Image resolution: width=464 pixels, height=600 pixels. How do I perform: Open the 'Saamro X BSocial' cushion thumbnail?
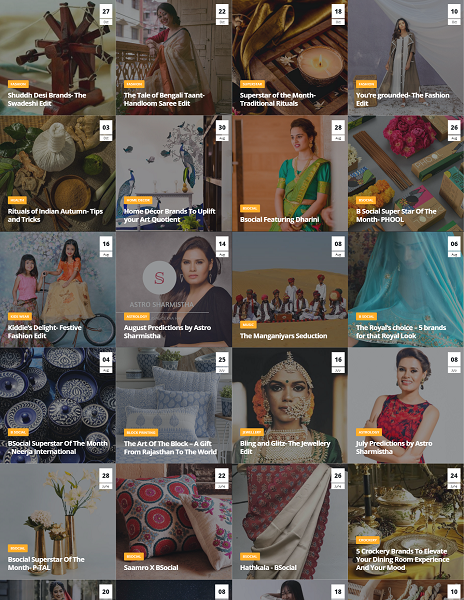pos(174,522)
